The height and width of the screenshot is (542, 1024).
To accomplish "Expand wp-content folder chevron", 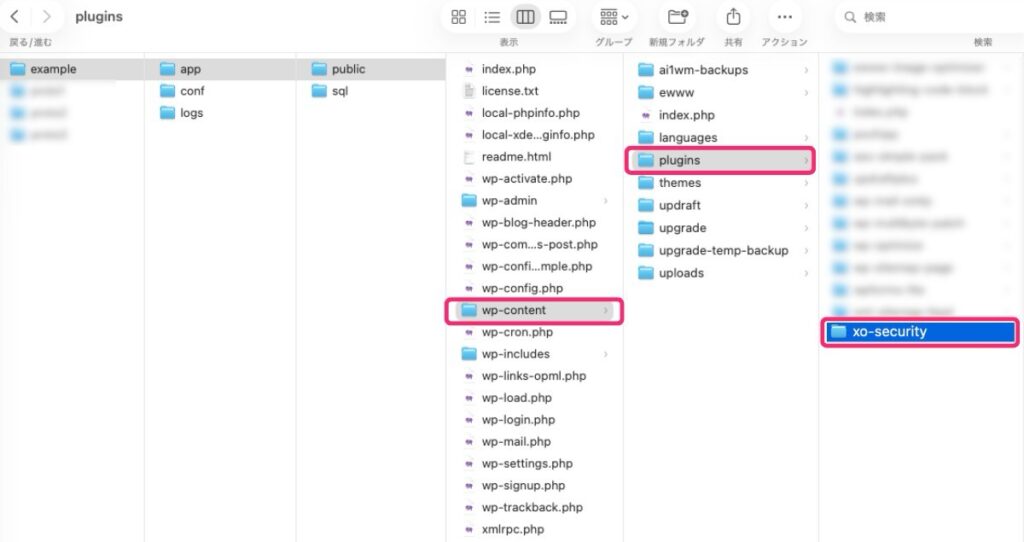I will (x=606, y=310).
